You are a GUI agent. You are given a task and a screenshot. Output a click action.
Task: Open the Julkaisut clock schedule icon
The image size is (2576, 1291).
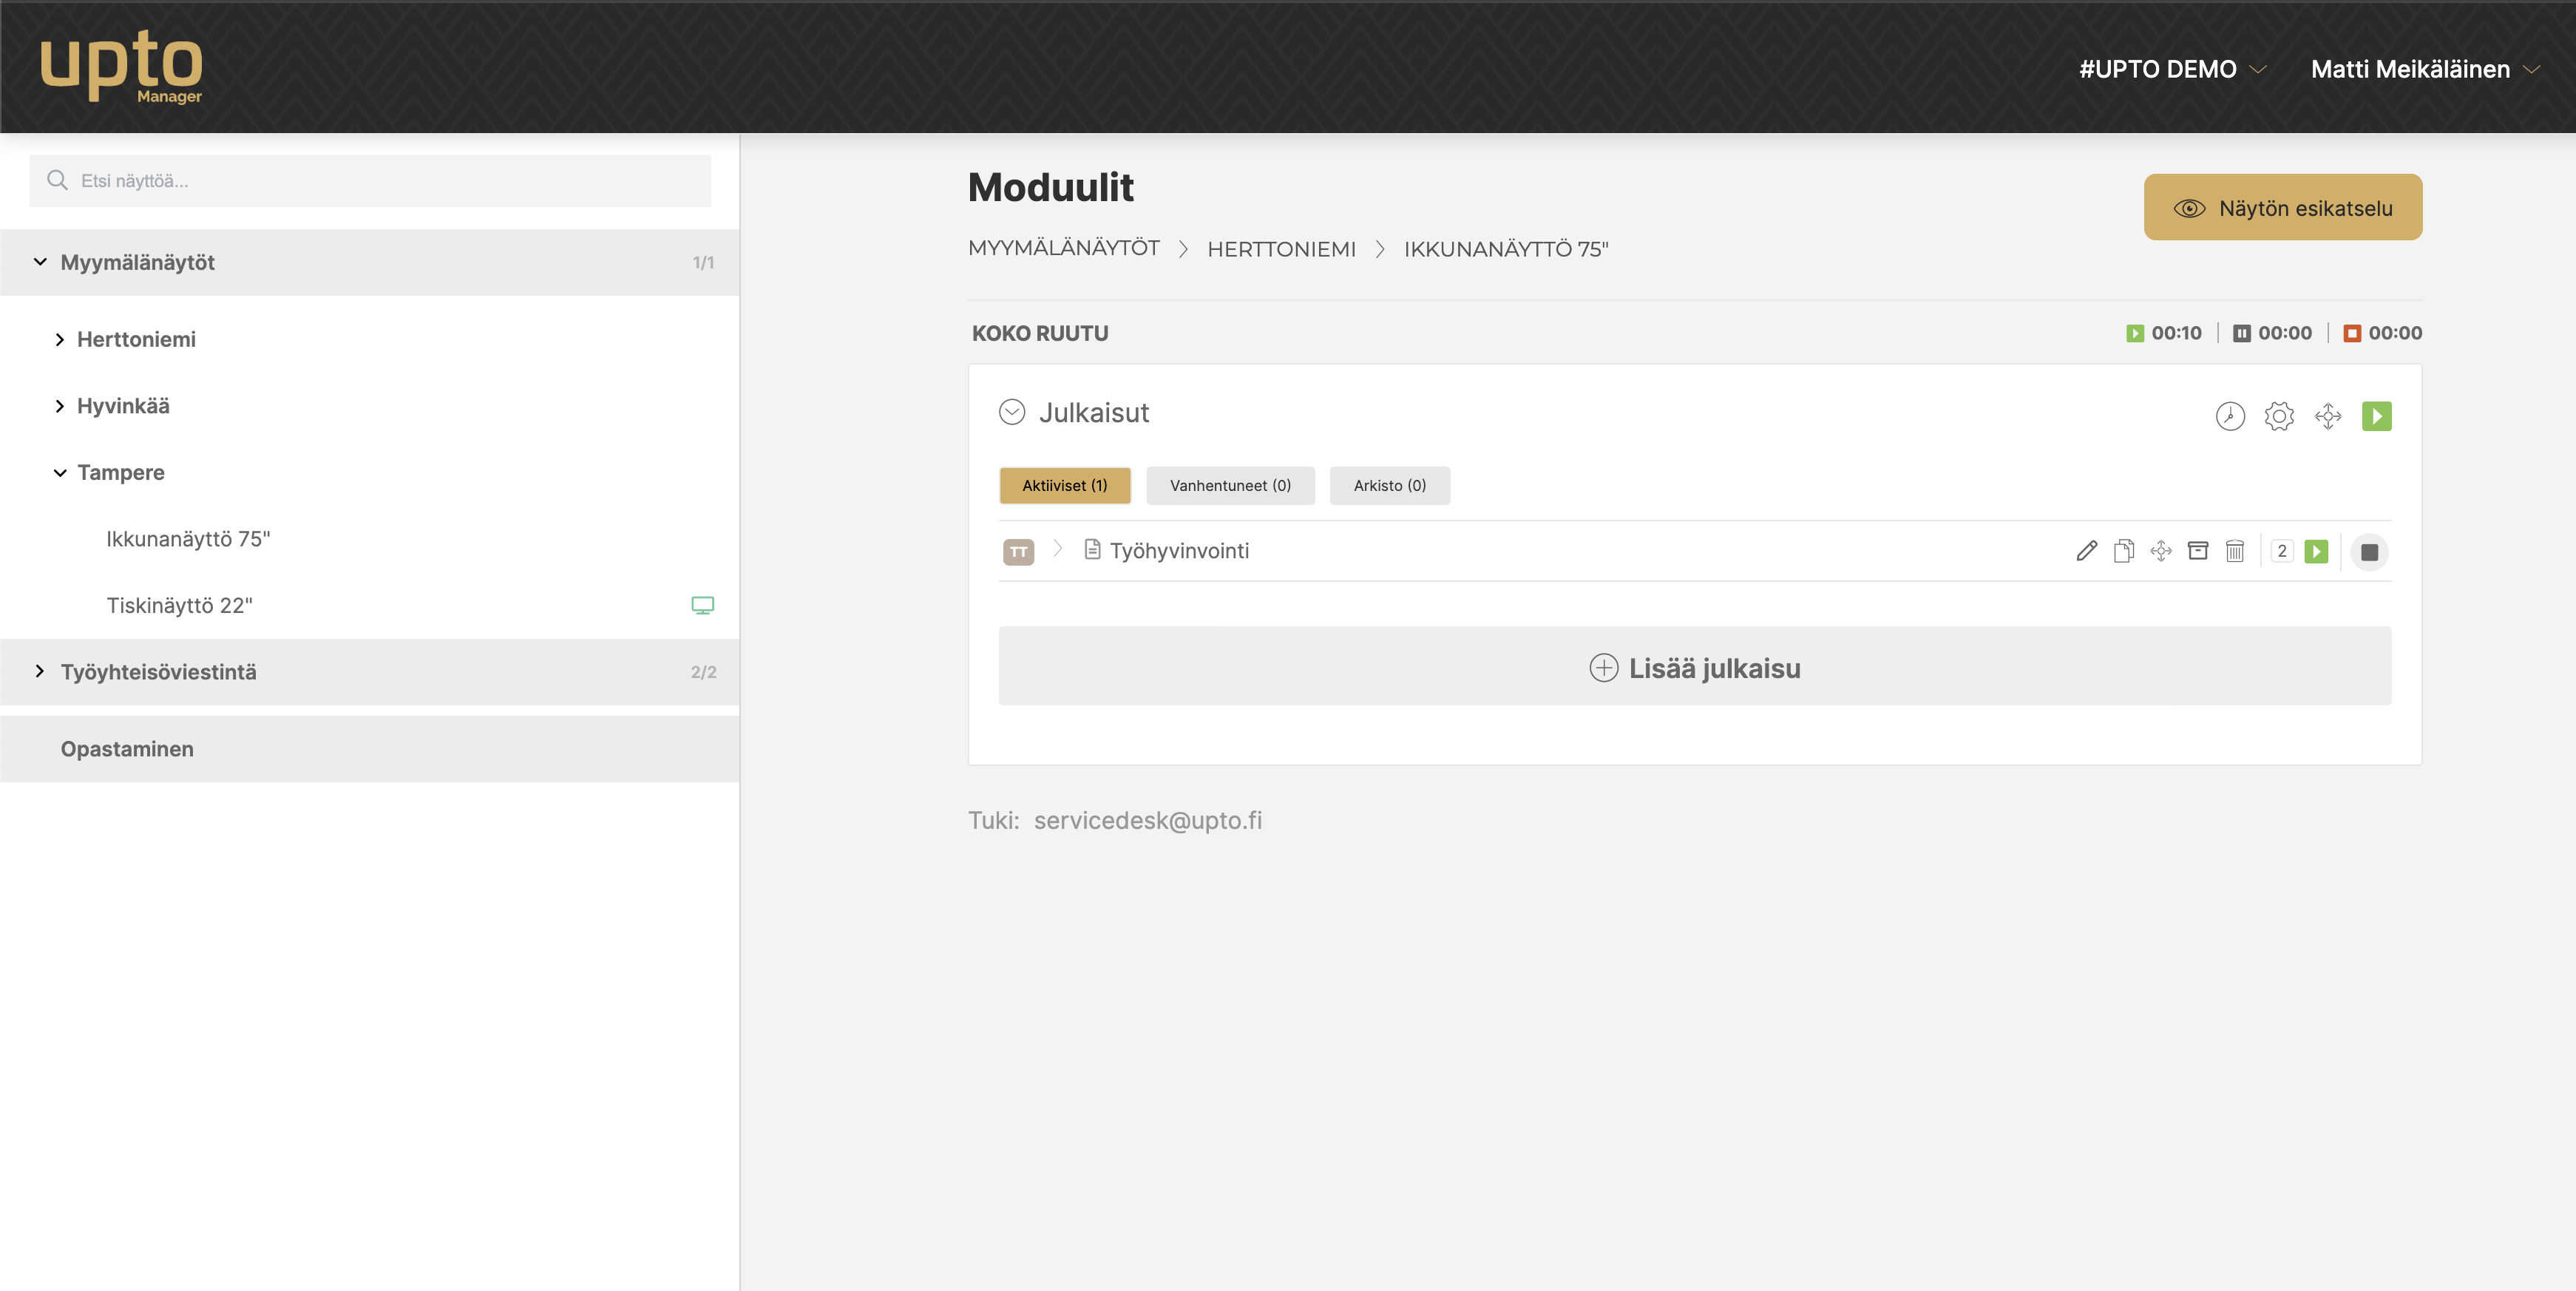pos(2230,416)
